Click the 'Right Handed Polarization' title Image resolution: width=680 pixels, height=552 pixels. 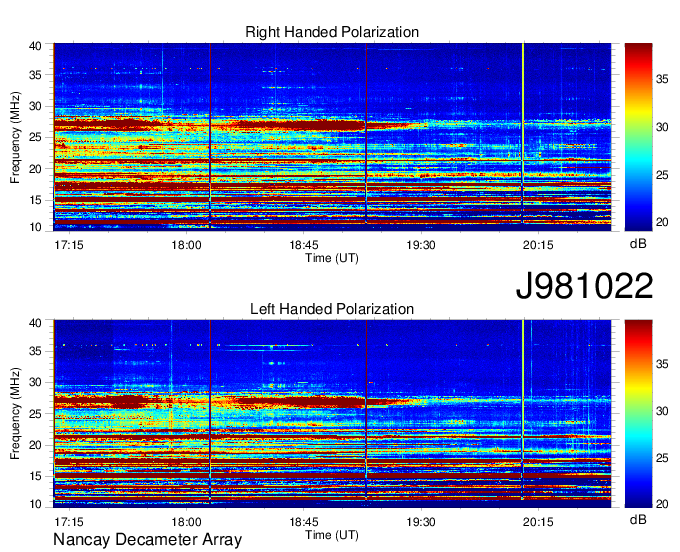coord(332,32)
